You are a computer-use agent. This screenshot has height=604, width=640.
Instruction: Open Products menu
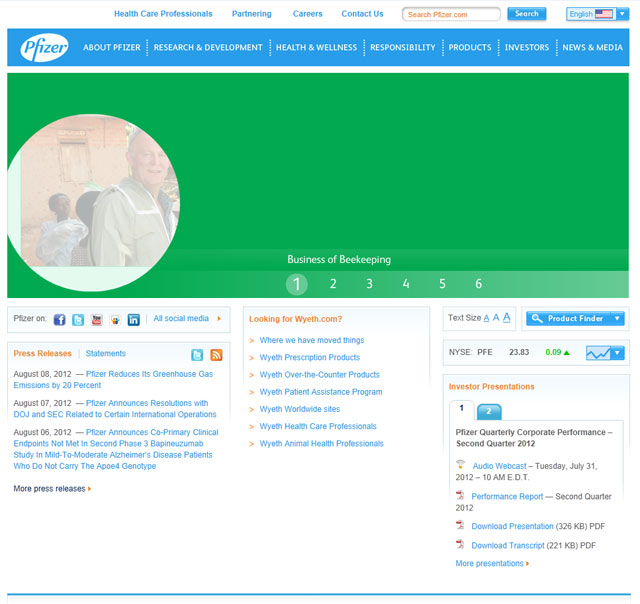(x=470, y=47)
